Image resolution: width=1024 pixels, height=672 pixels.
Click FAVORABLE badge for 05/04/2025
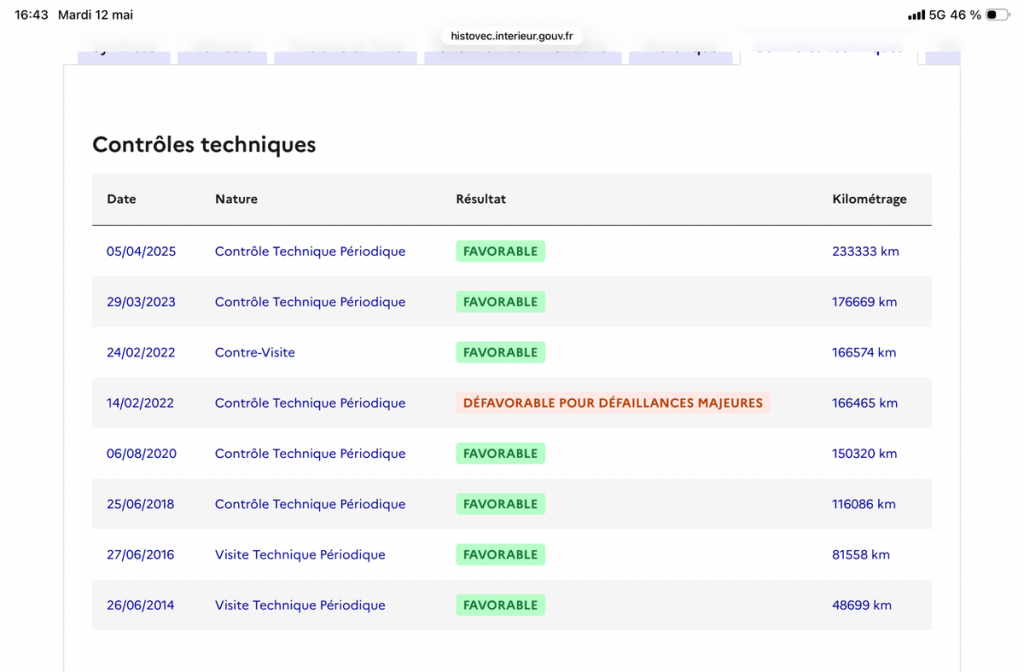[x=500, y=251]
